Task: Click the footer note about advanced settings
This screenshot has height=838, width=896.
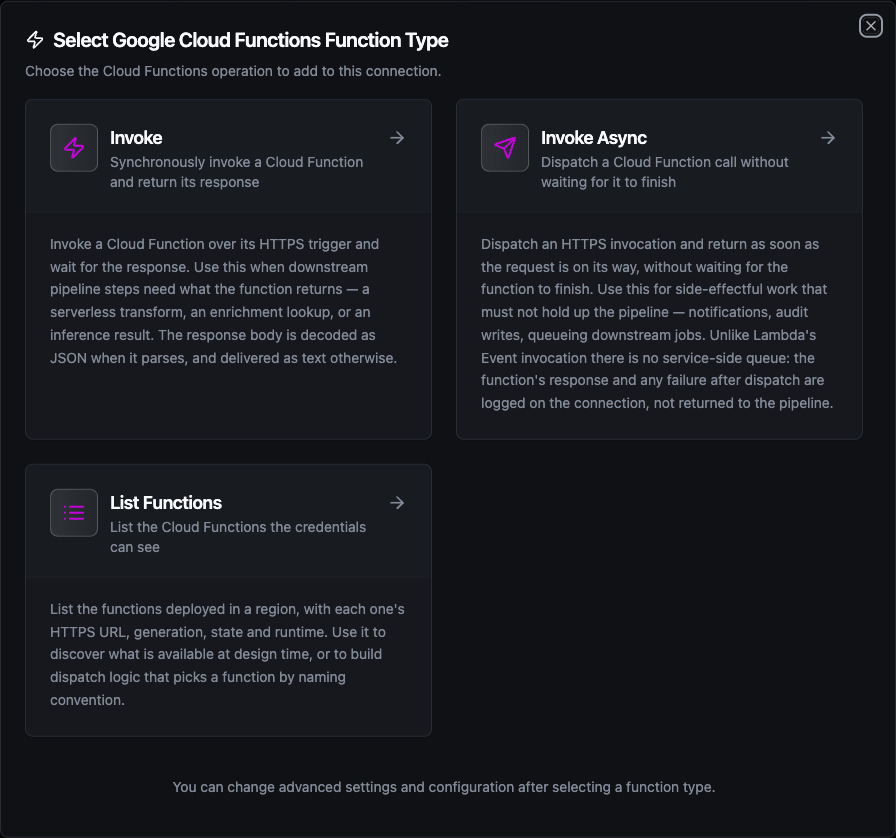Action: pyautogui.click(x=444, y=787)
